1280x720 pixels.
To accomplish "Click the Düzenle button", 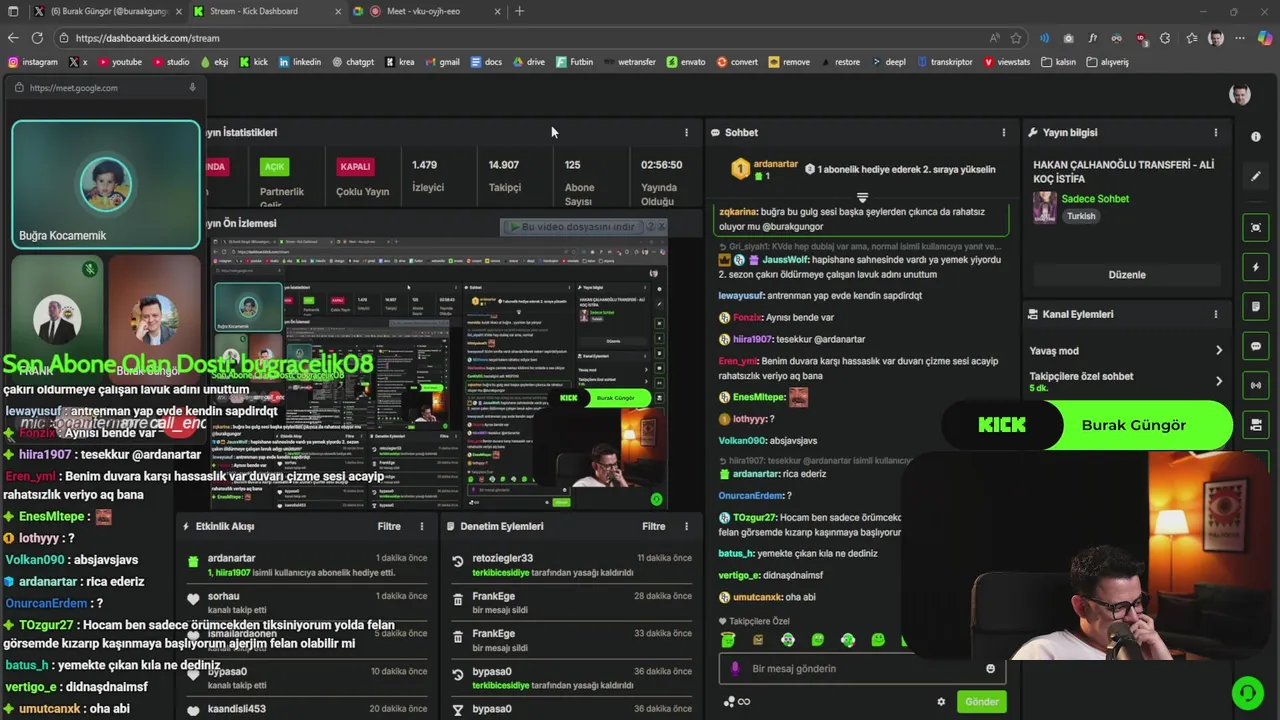I will [1127, 275].
